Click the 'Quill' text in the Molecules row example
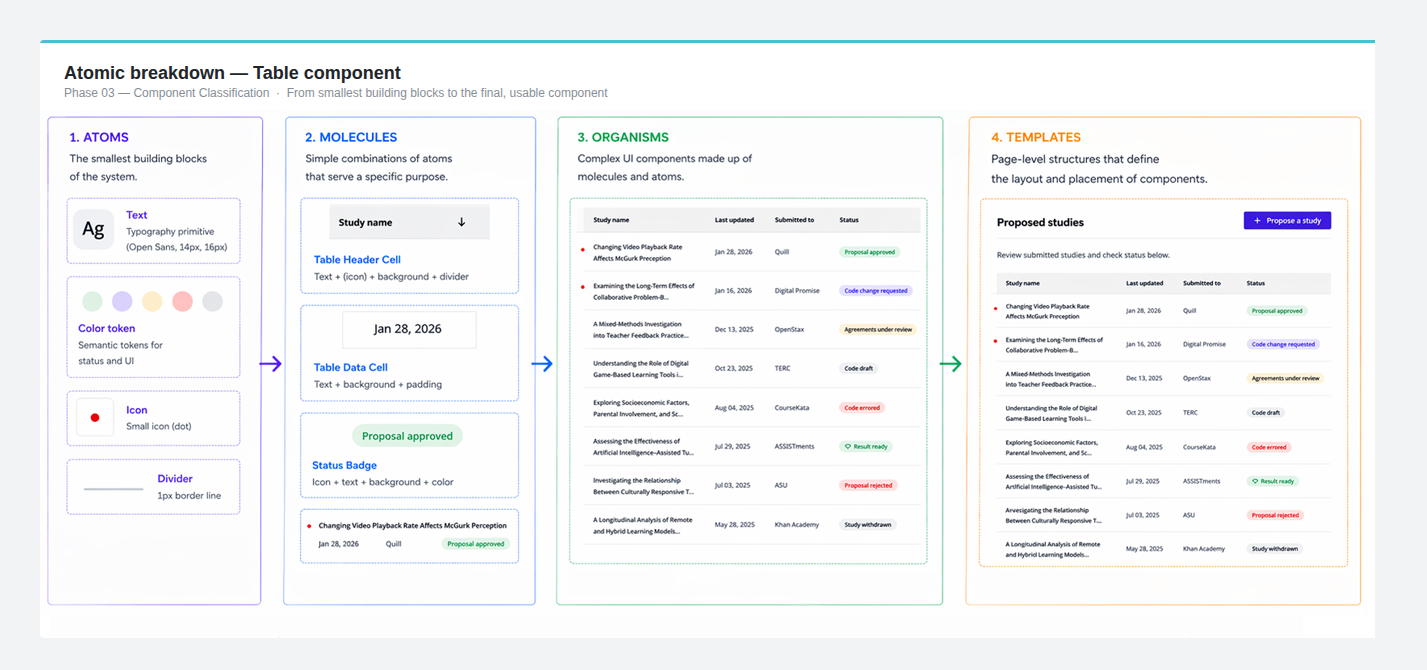 click(x=394, y=544)
